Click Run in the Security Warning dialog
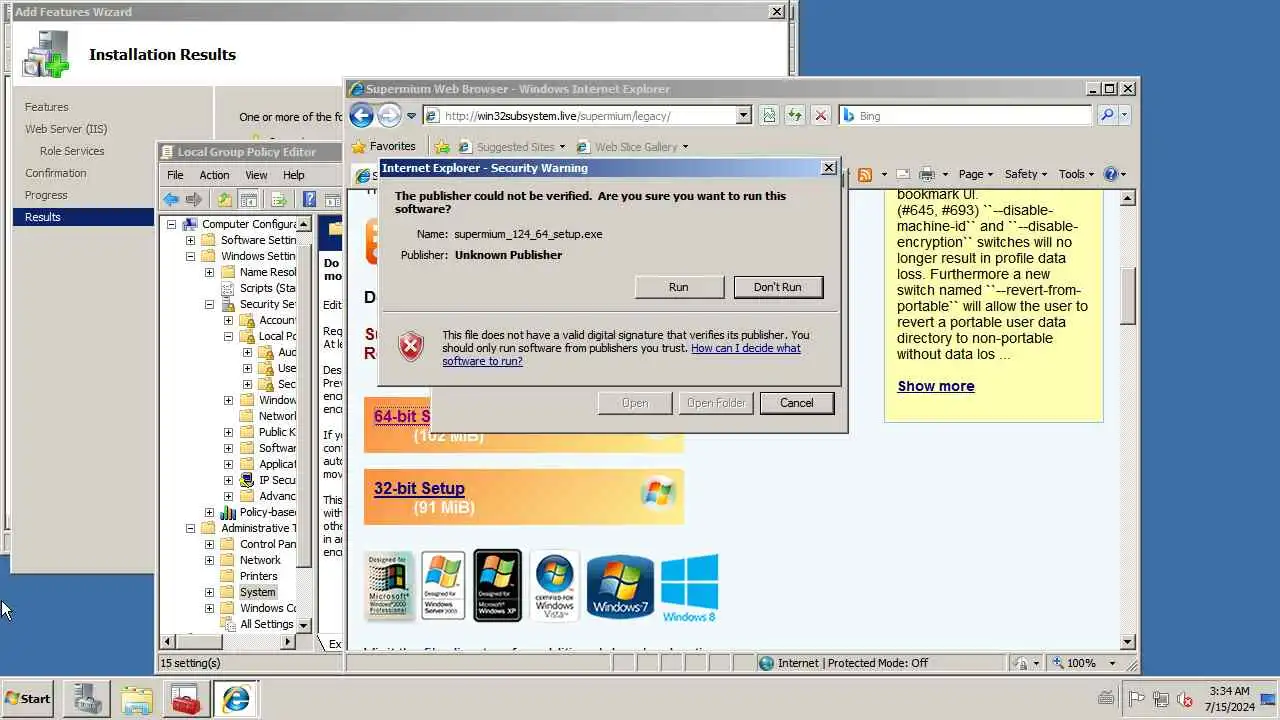The width and height of the screenshot is (1280, 720). tap(679, 287)
